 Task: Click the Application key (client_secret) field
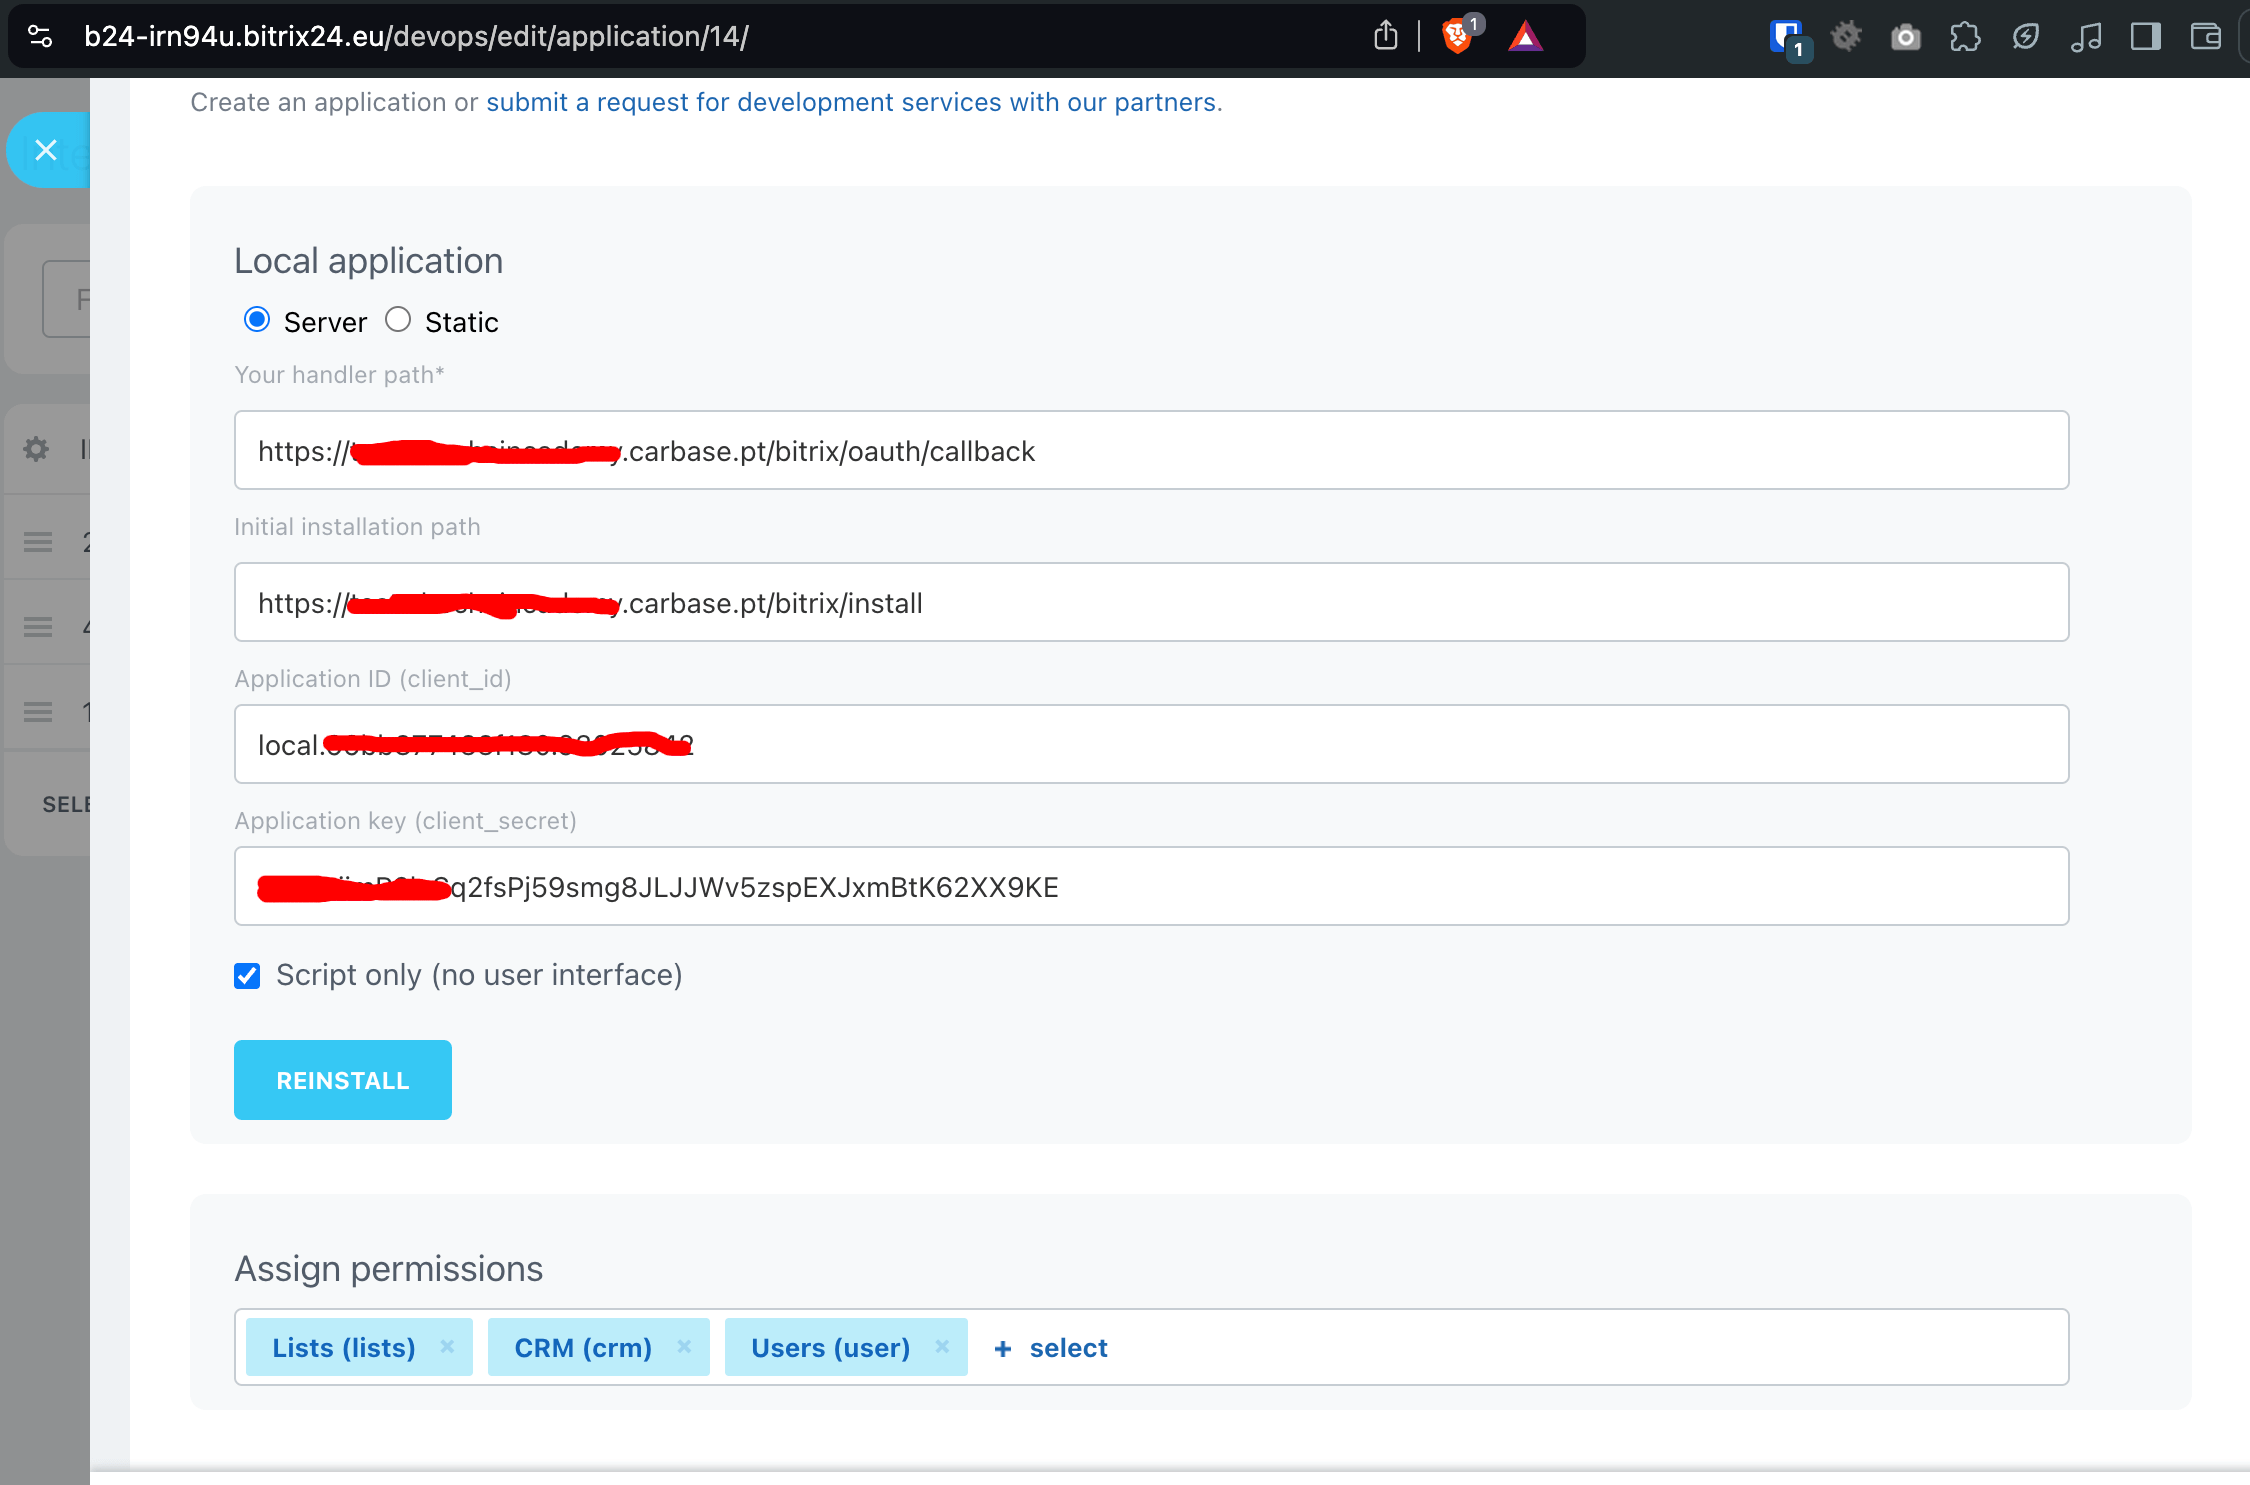click(1151, 886)
